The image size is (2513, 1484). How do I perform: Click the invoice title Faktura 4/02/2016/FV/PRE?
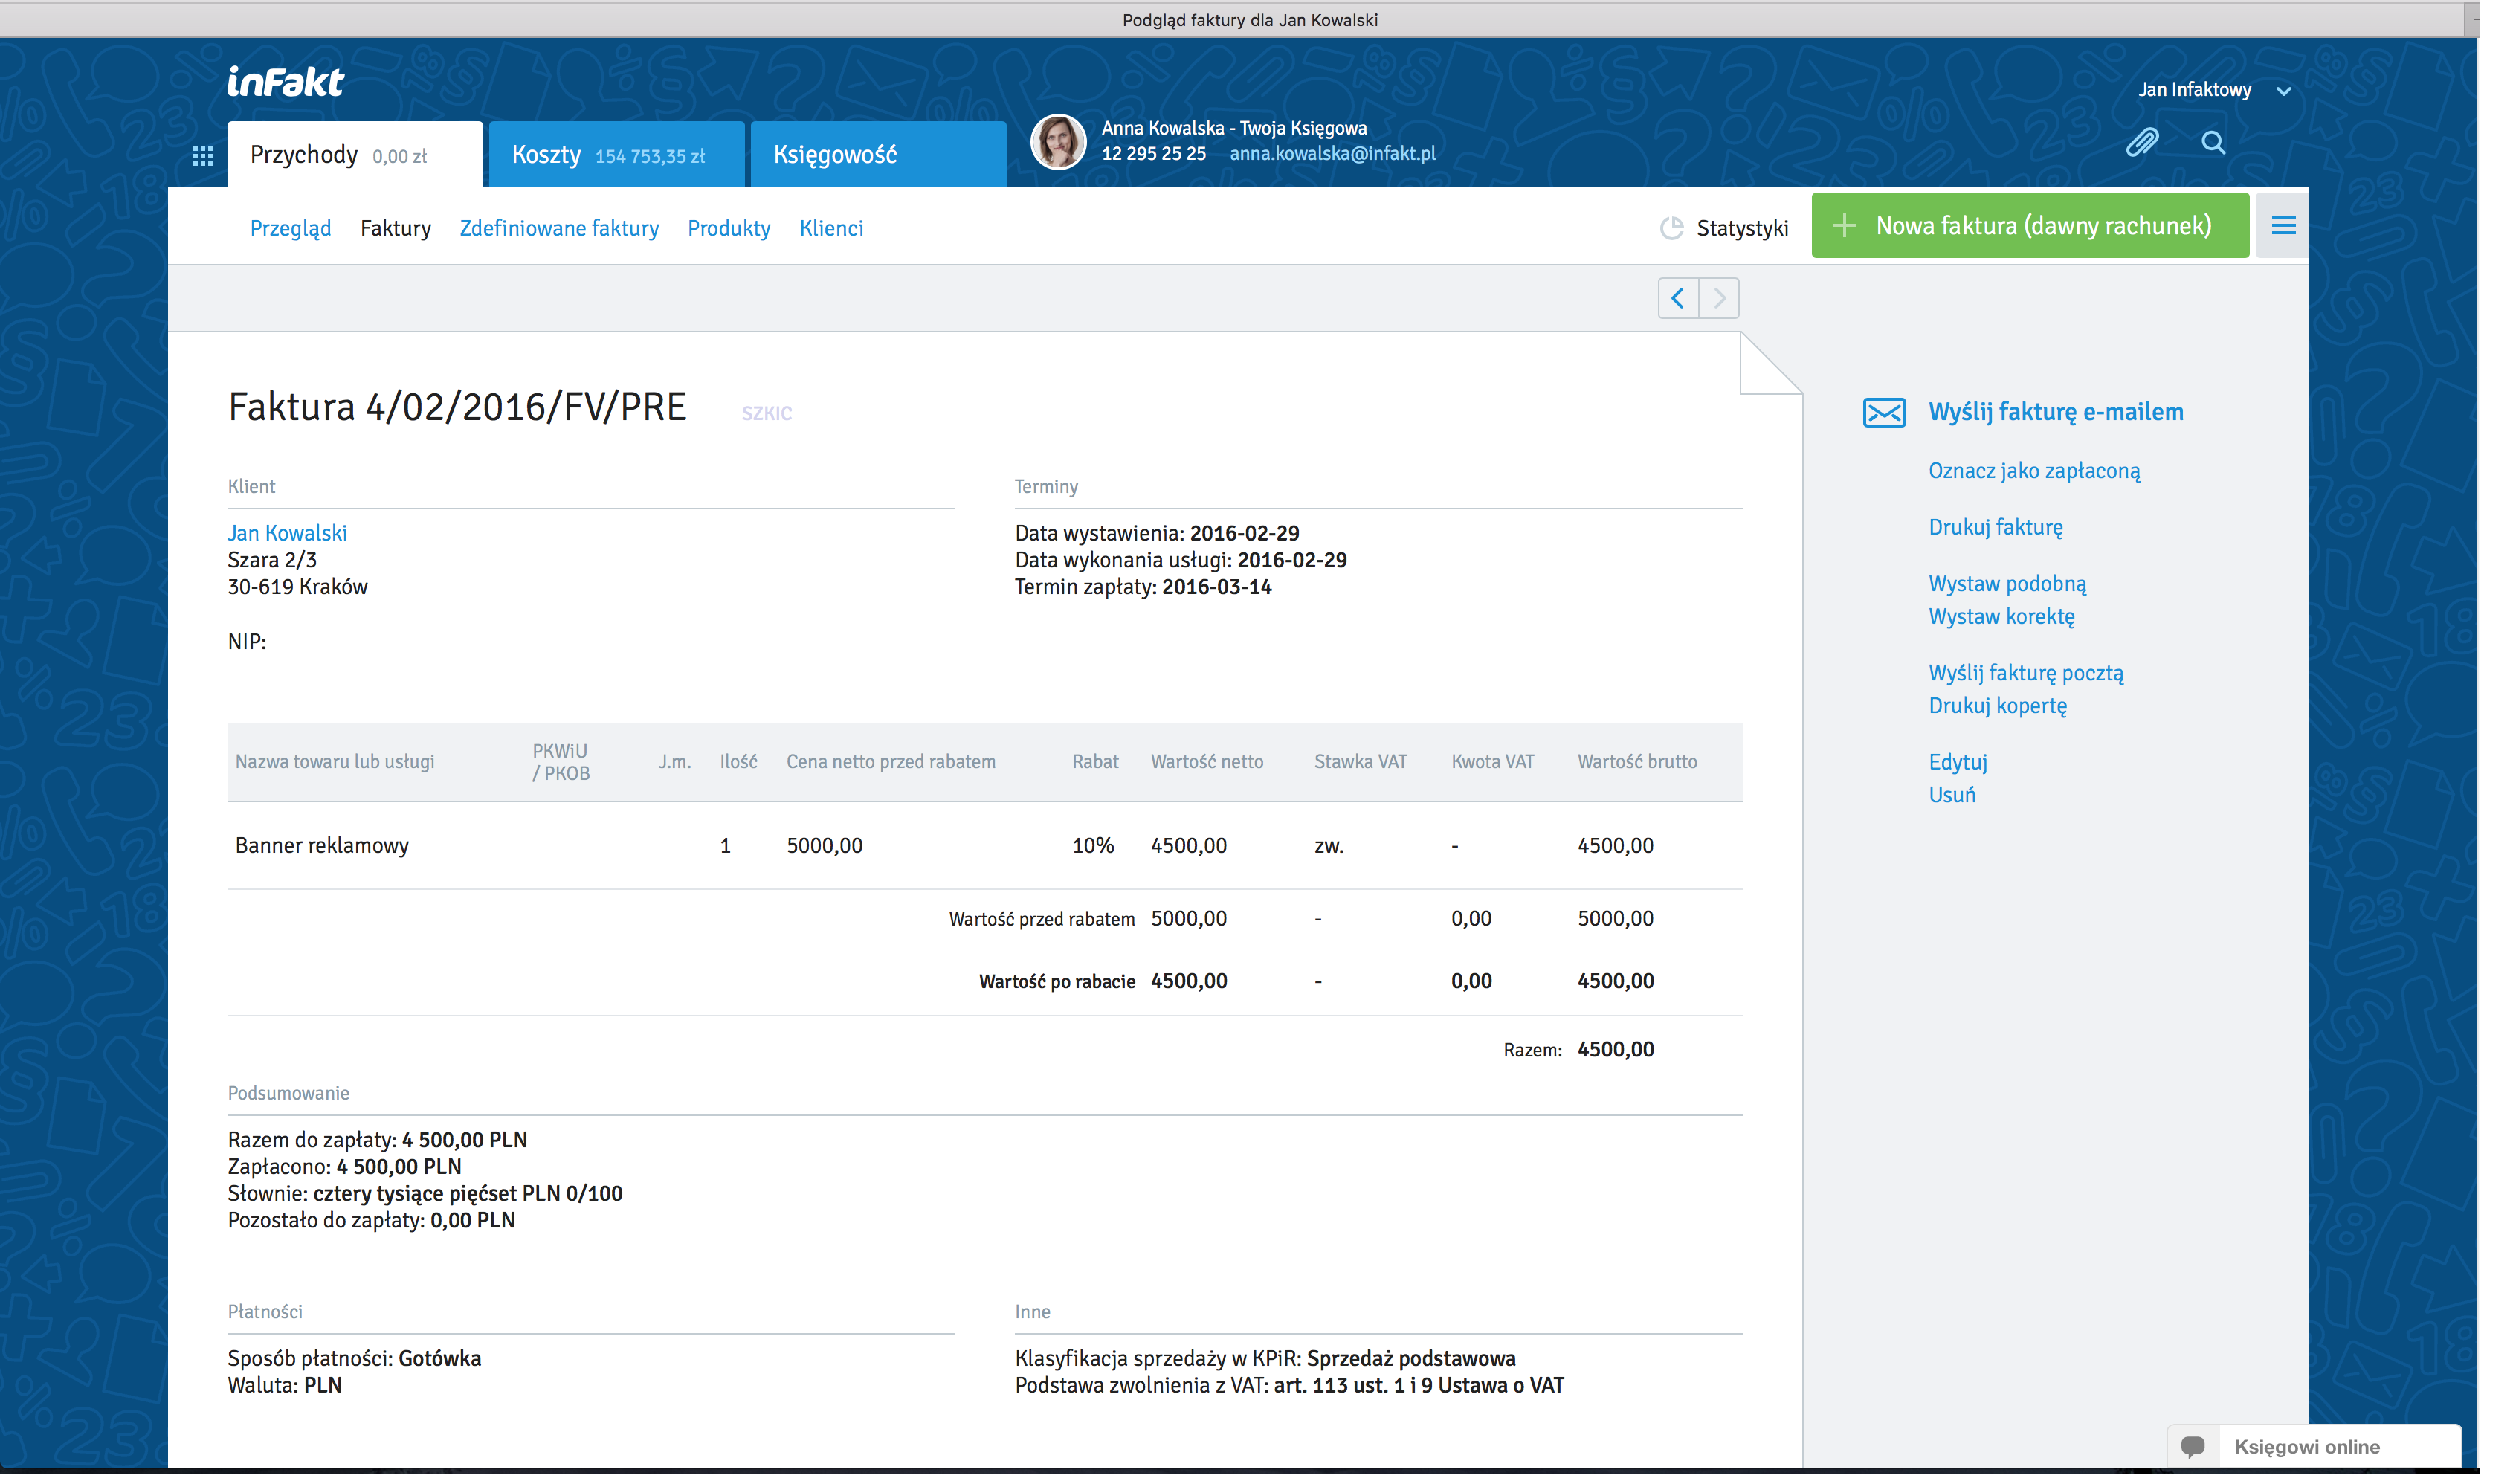[457, 408]
